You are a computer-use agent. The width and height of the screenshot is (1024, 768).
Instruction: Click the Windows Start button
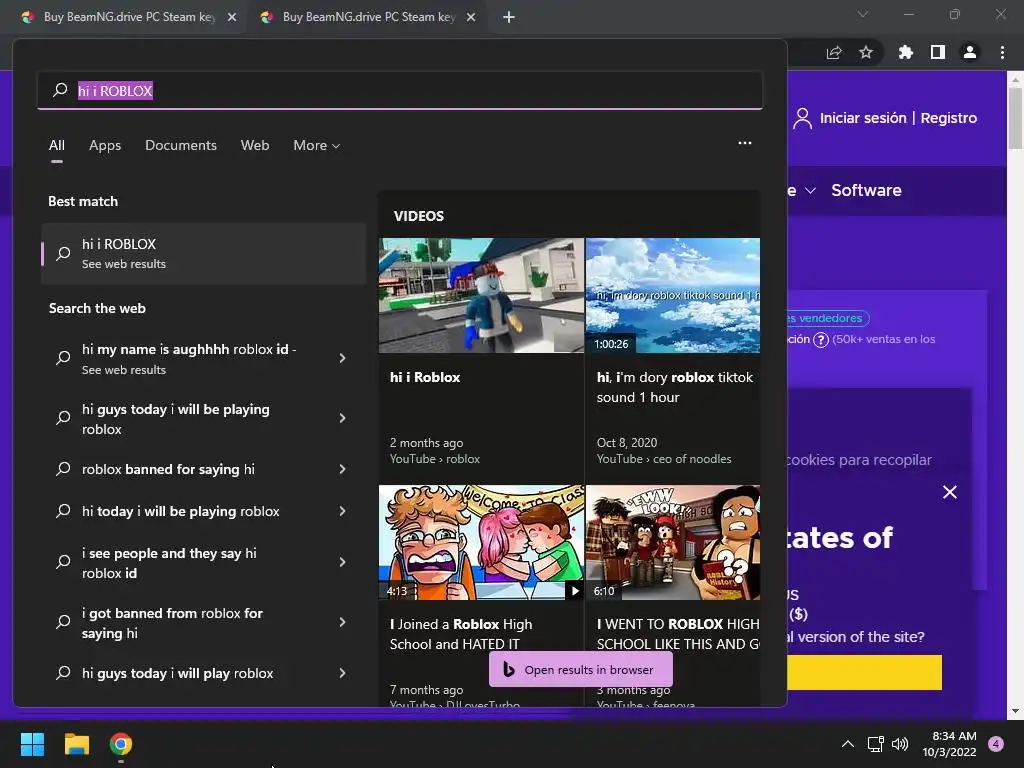click(32, 744)
